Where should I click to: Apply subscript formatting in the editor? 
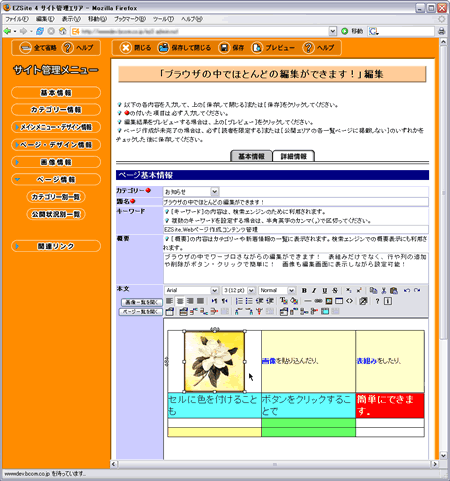click(x=348, y=290)
